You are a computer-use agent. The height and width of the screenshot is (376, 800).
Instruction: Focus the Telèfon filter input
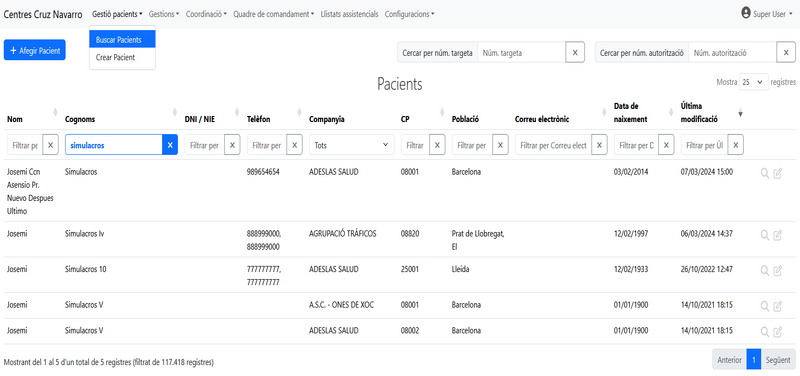tap(266, 145)
